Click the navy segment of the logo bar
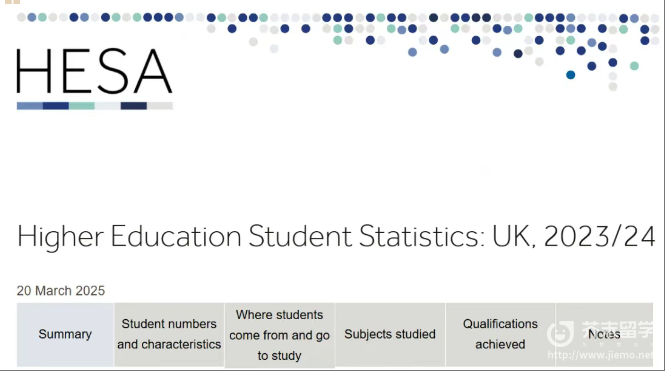The height and width of the screenshot is (371, 665). tap(134, 106)
